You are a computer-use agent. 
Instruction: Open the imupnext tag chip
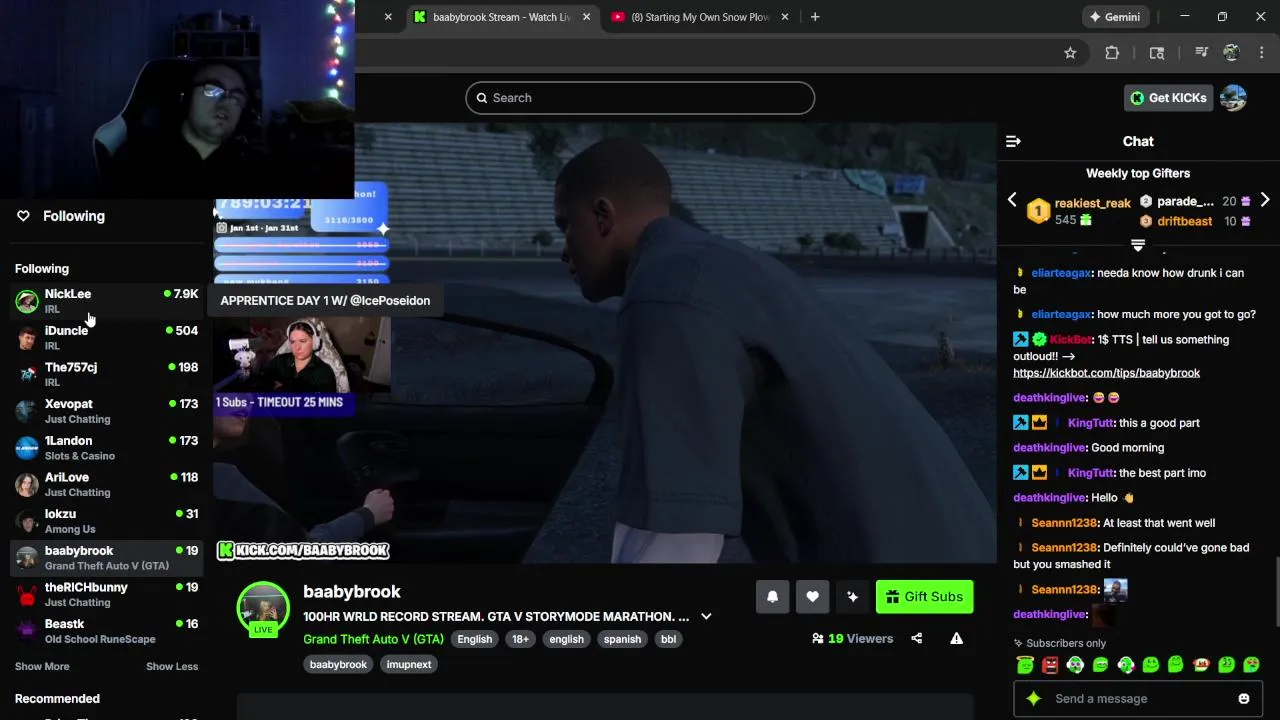409,664
